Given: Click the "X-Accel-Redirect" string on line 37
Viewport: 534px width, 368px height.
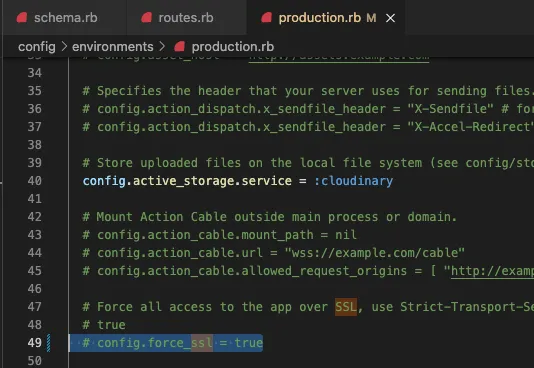Looking at the screenshot, I should click(470, 127).
